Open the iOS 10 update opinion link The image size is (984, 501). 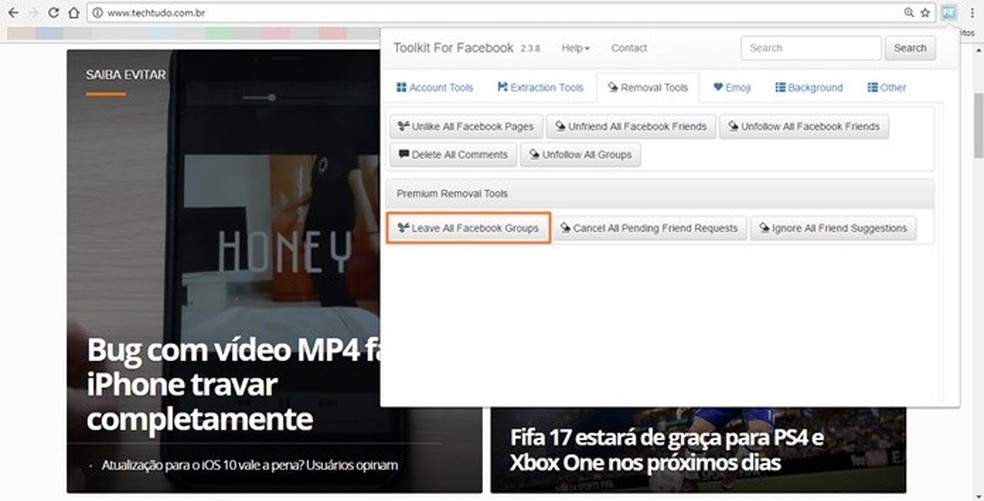coord(250,465)
